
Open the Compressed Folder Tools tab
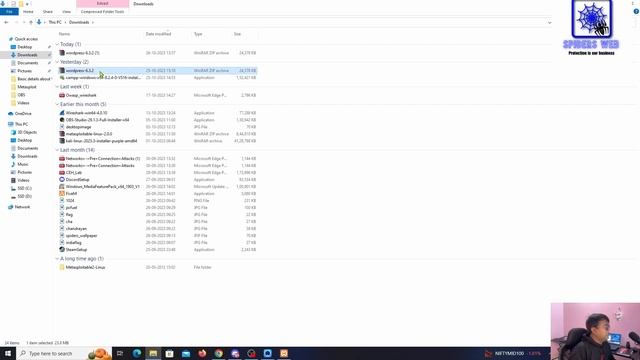pyautogui.click(x=102, y=12)
